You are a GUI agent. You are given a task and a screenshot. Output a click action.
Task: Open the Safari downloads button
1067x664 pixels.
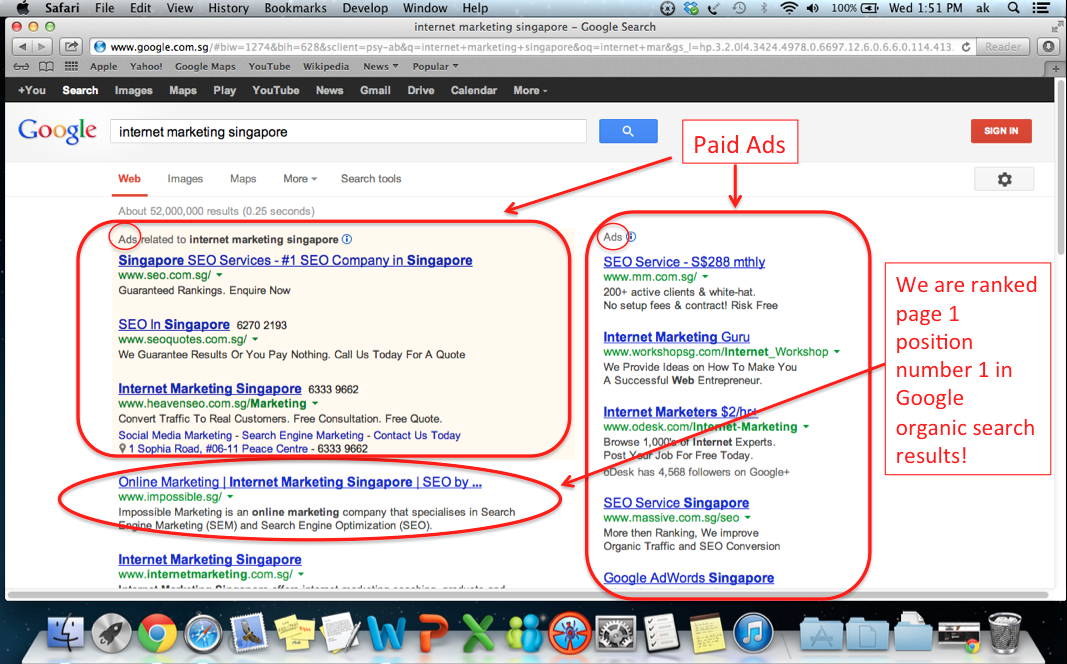pos(1049,47)
